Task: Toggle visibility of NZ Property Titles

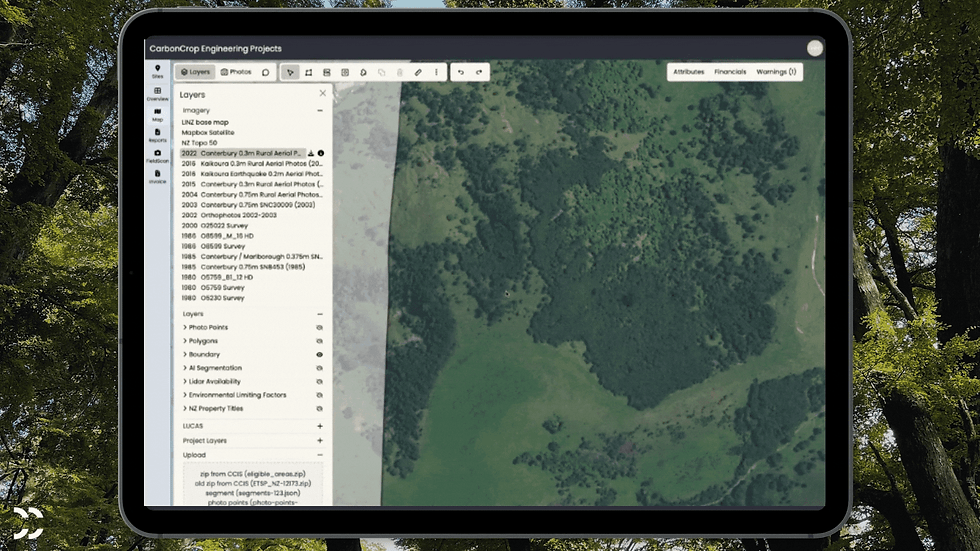Action: [319, 409]
